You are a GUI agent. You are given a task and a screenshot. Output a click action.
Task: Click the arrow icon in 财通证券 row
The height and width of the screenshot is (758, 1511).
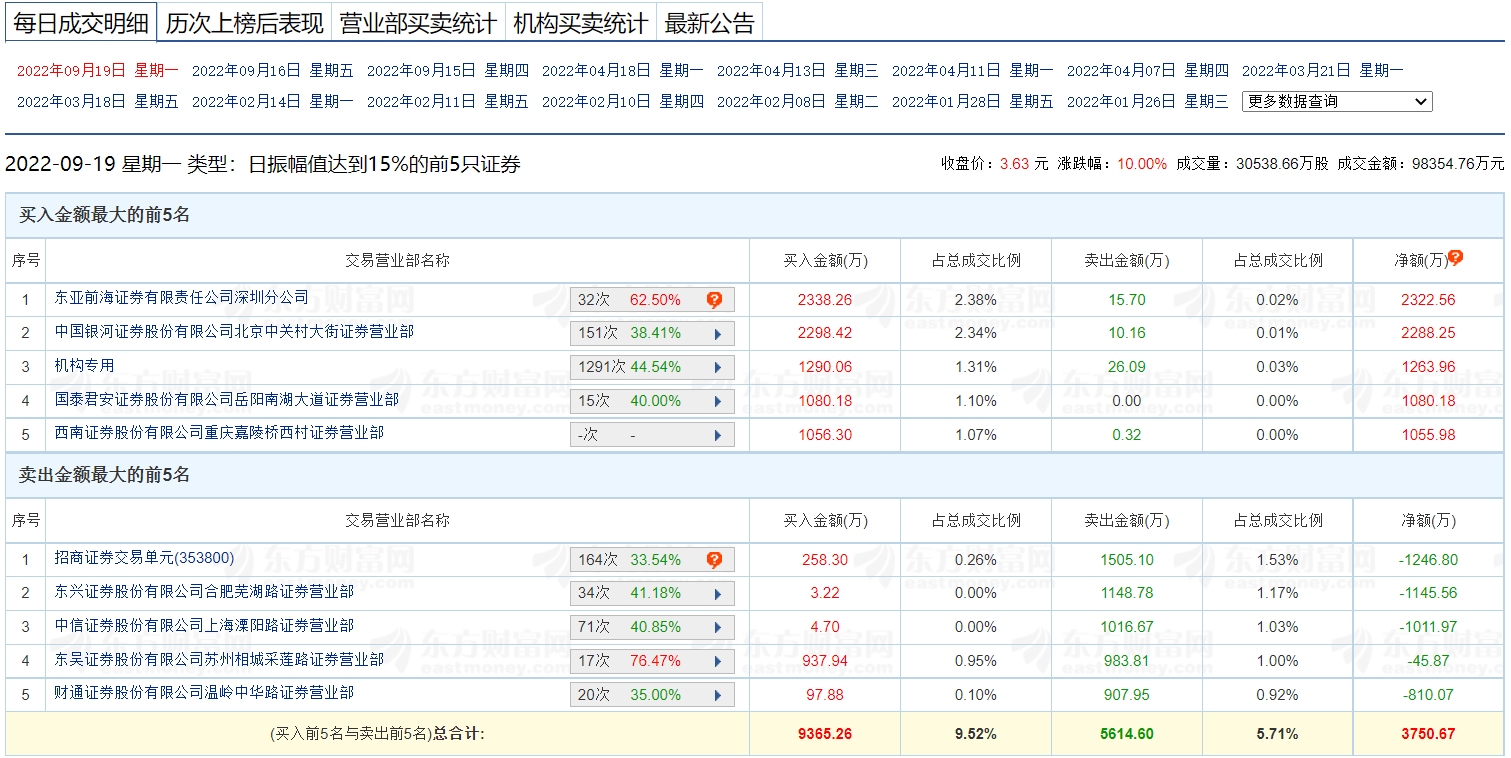click(x=717, y=696)
